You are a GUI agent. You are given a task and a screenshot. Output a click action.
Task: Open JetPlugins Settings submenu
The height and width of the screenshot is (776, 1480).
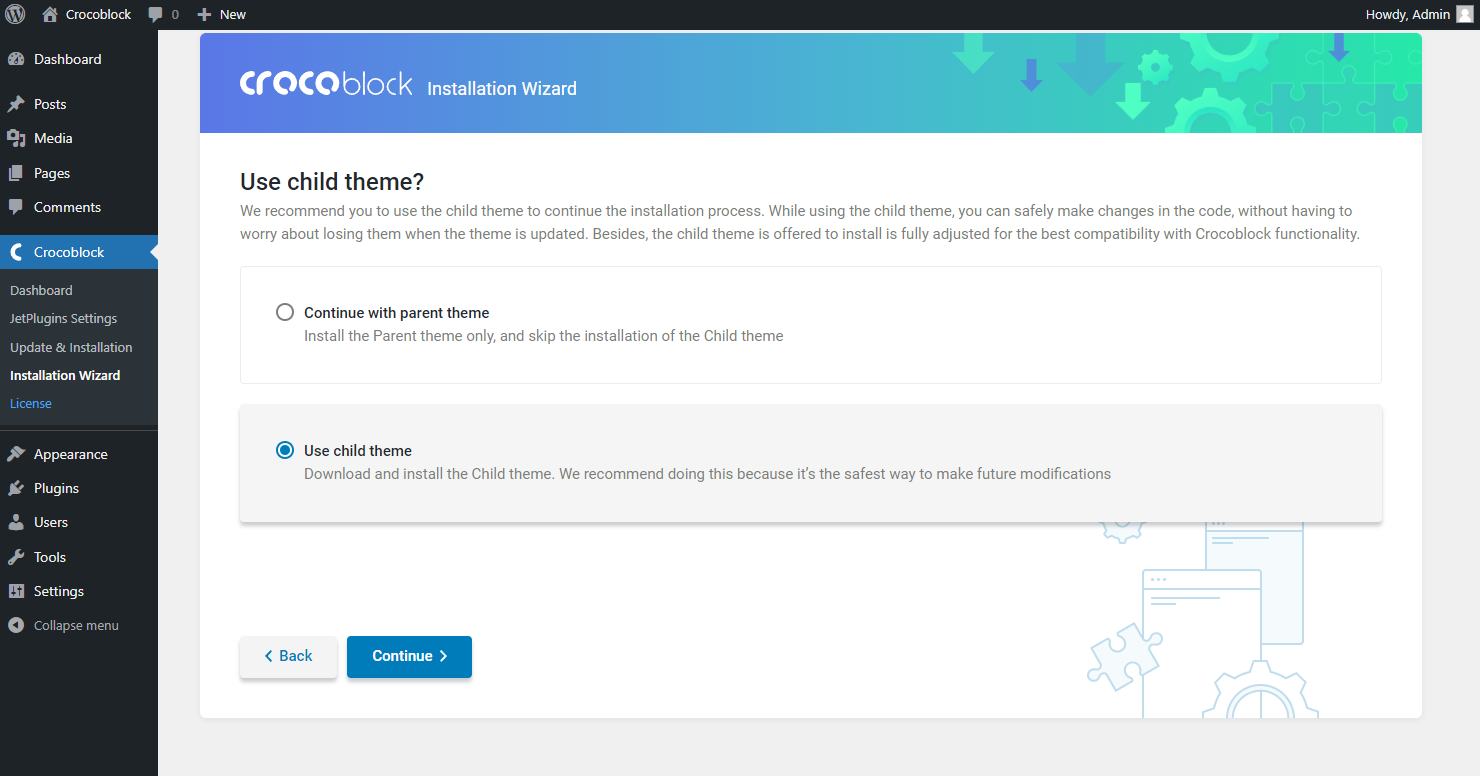tap(63, 318)
